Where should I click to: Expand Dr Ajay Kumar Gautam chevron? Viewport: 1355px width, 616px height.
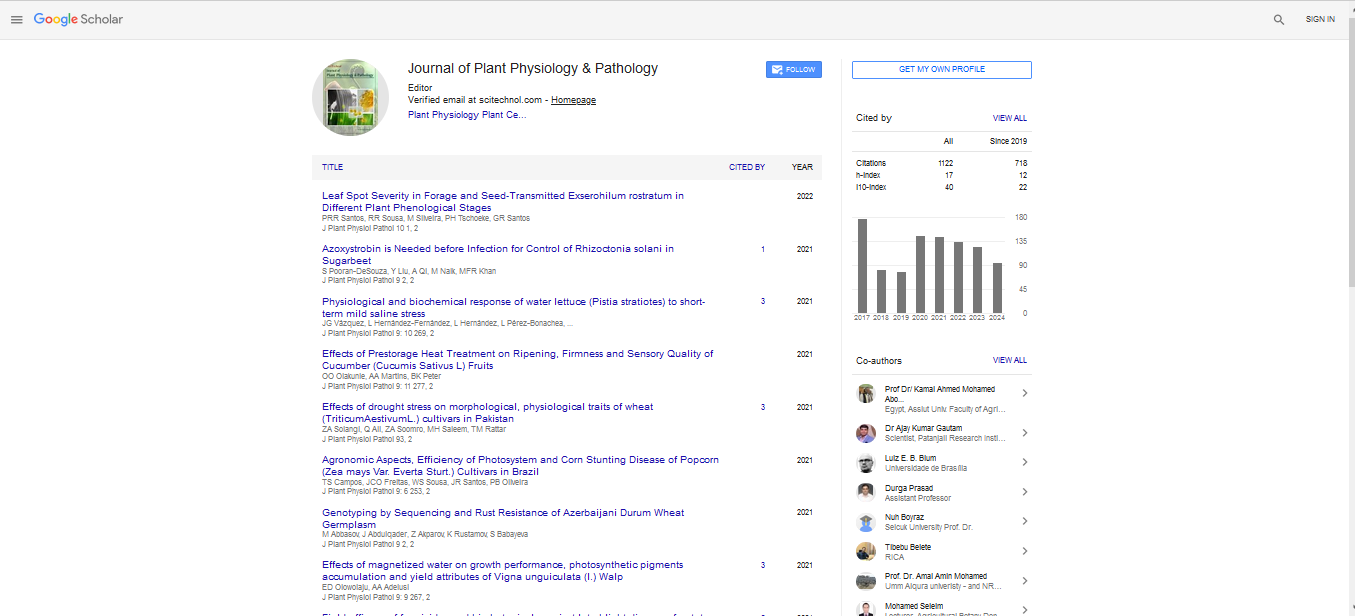coord(1024,433)
